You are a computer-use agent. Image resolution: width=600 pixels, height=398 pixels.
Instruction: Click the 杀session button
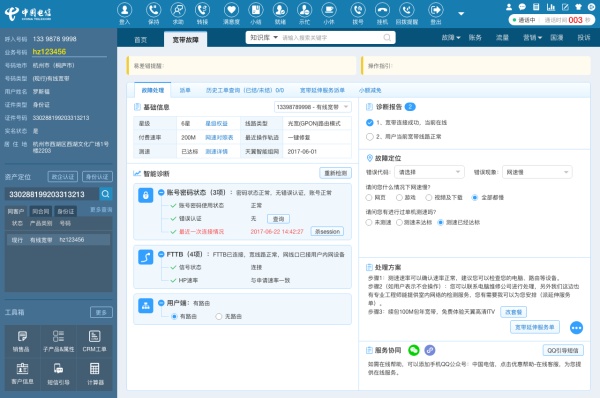pos(327,232)
